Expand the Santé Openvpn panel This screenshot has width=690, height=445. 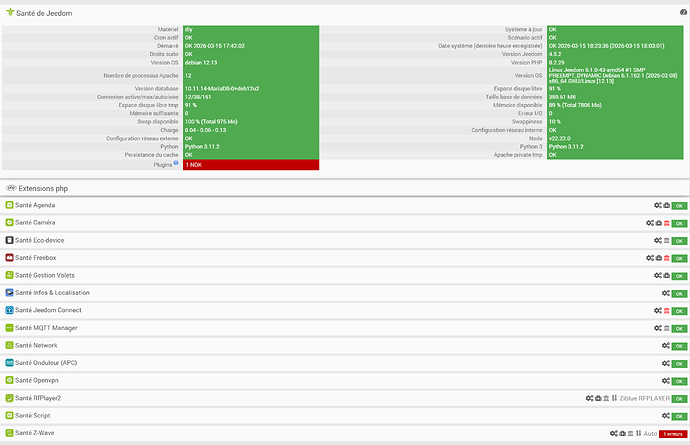[37, 380]
